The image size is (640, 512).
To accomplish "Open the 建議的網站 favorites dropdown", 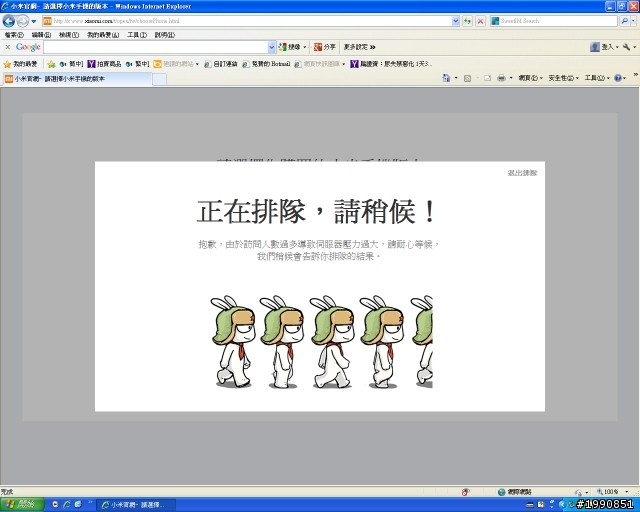I will [176, 64].
